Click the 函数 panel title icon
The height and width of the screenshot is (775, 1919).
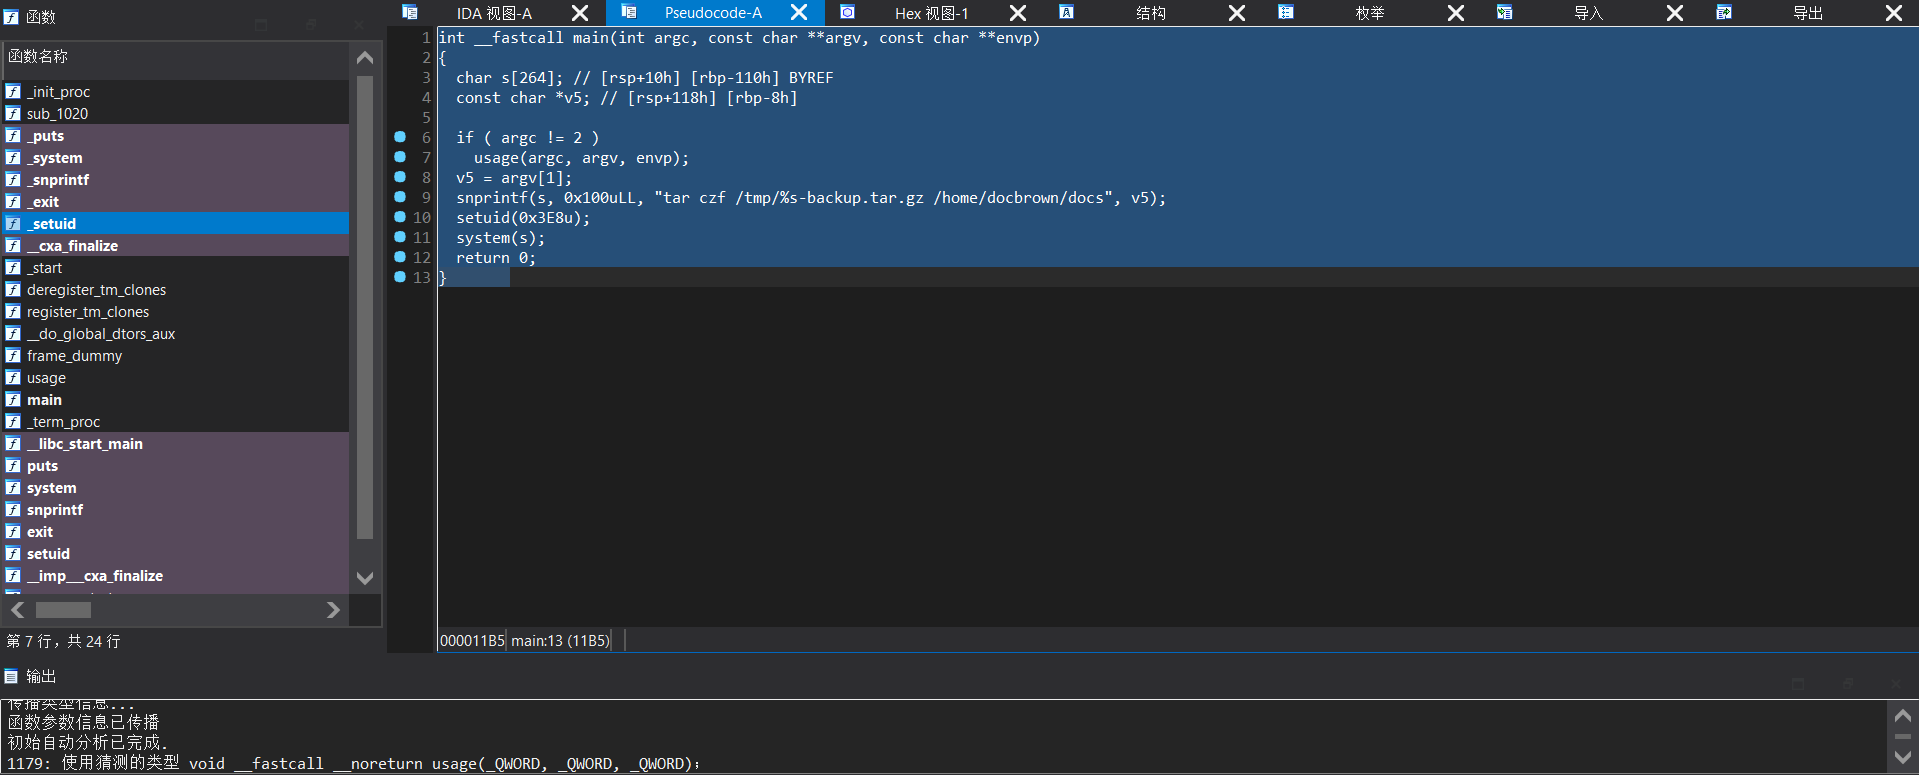coord(11,17)
